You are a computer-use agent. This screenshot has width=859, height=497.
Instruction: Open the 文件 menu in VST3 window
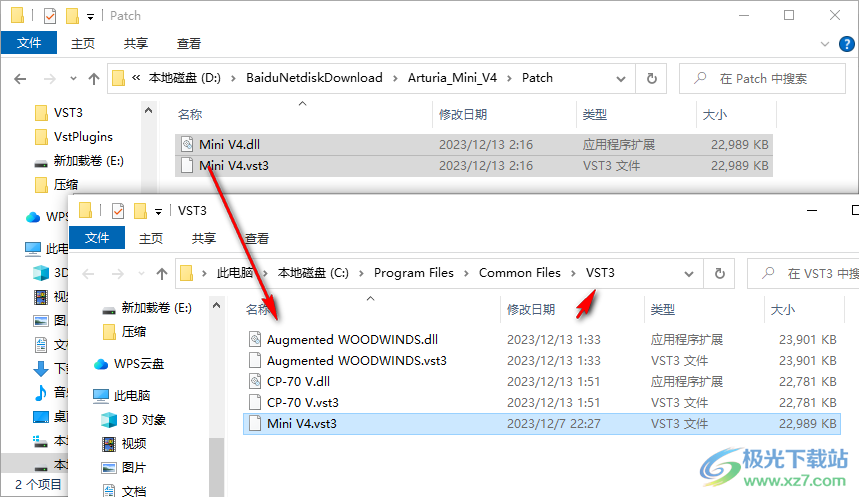point(97,238)
